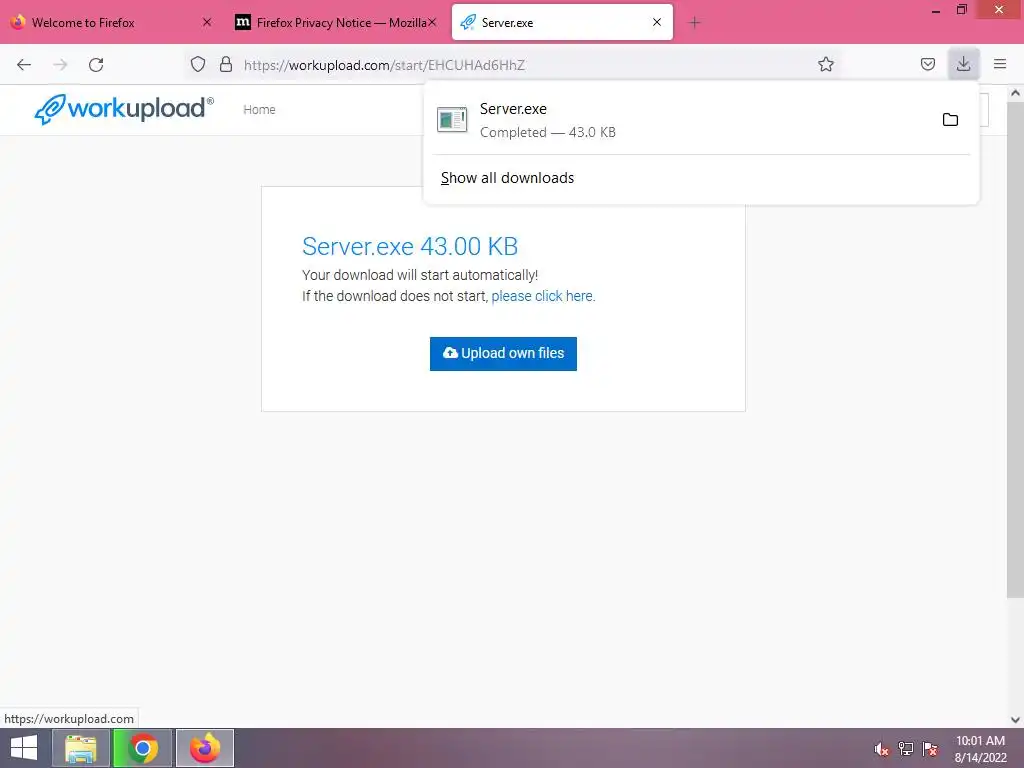The height and width of the screenshot is (768, 1024).
Task: Click the page vertical scrollbar thumb
Action: [1015, 349]
